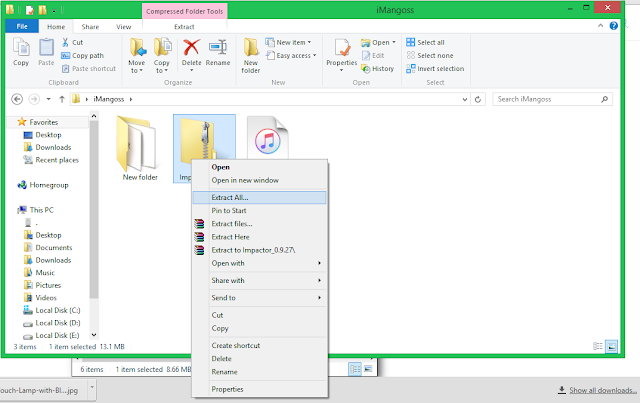This screenshot has height=403, width=640.
Task: Select the iTunes music file icon
Action: point(268,139)
